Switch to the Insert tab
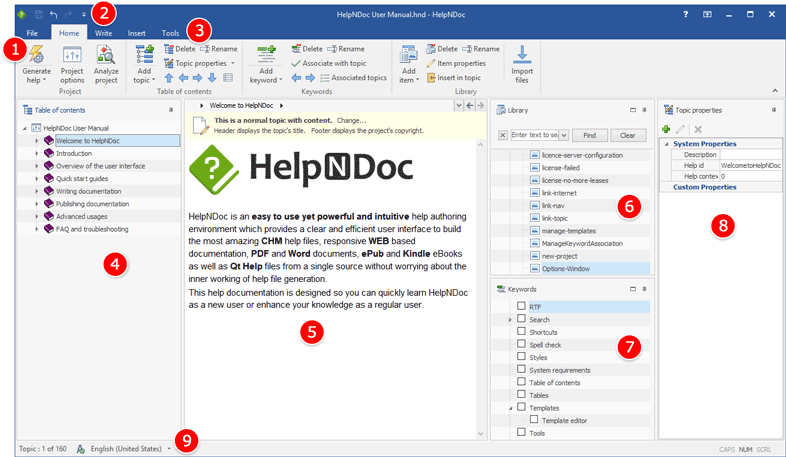 tap(136, 33)
